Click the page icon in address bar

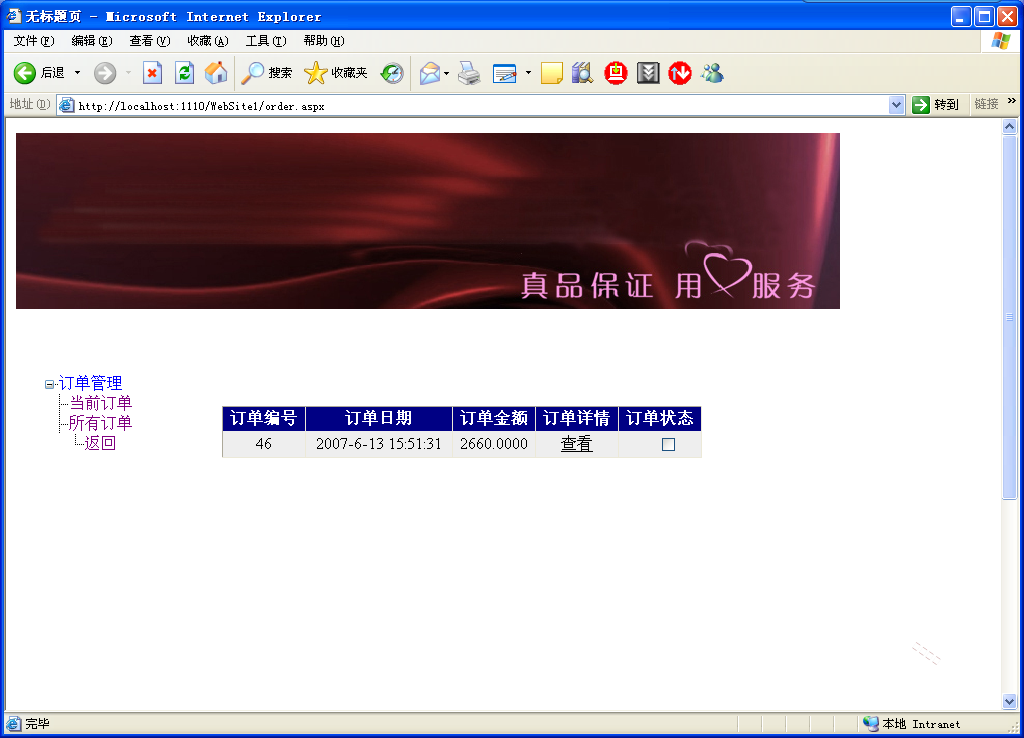[x=67, y=105]
